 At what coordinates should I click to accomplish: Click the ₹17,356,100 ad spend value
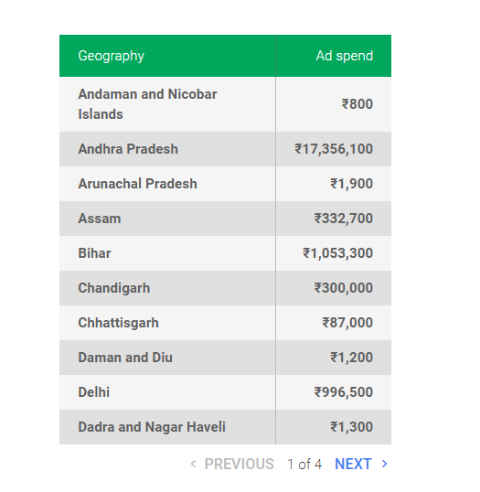(334, 149)
